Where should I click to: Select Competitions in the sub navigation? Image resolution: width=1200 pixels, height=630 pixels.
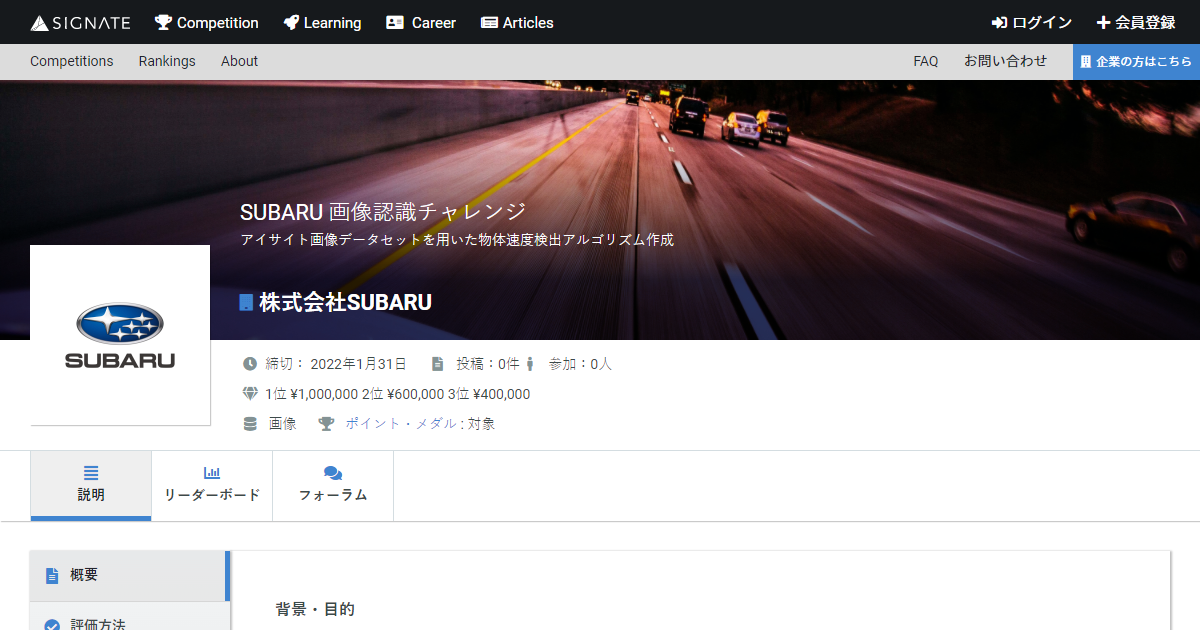pos(72,61)
